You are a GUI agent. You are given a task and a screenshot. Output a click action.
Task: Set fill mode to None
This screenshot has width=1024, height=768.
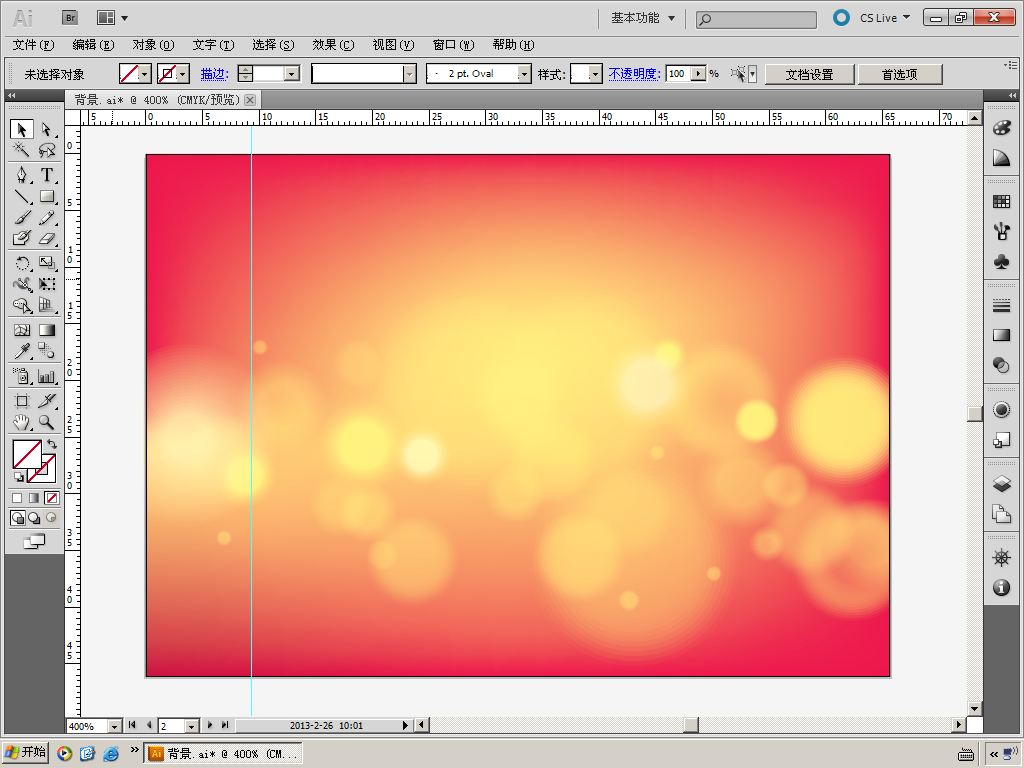[52, 498]
